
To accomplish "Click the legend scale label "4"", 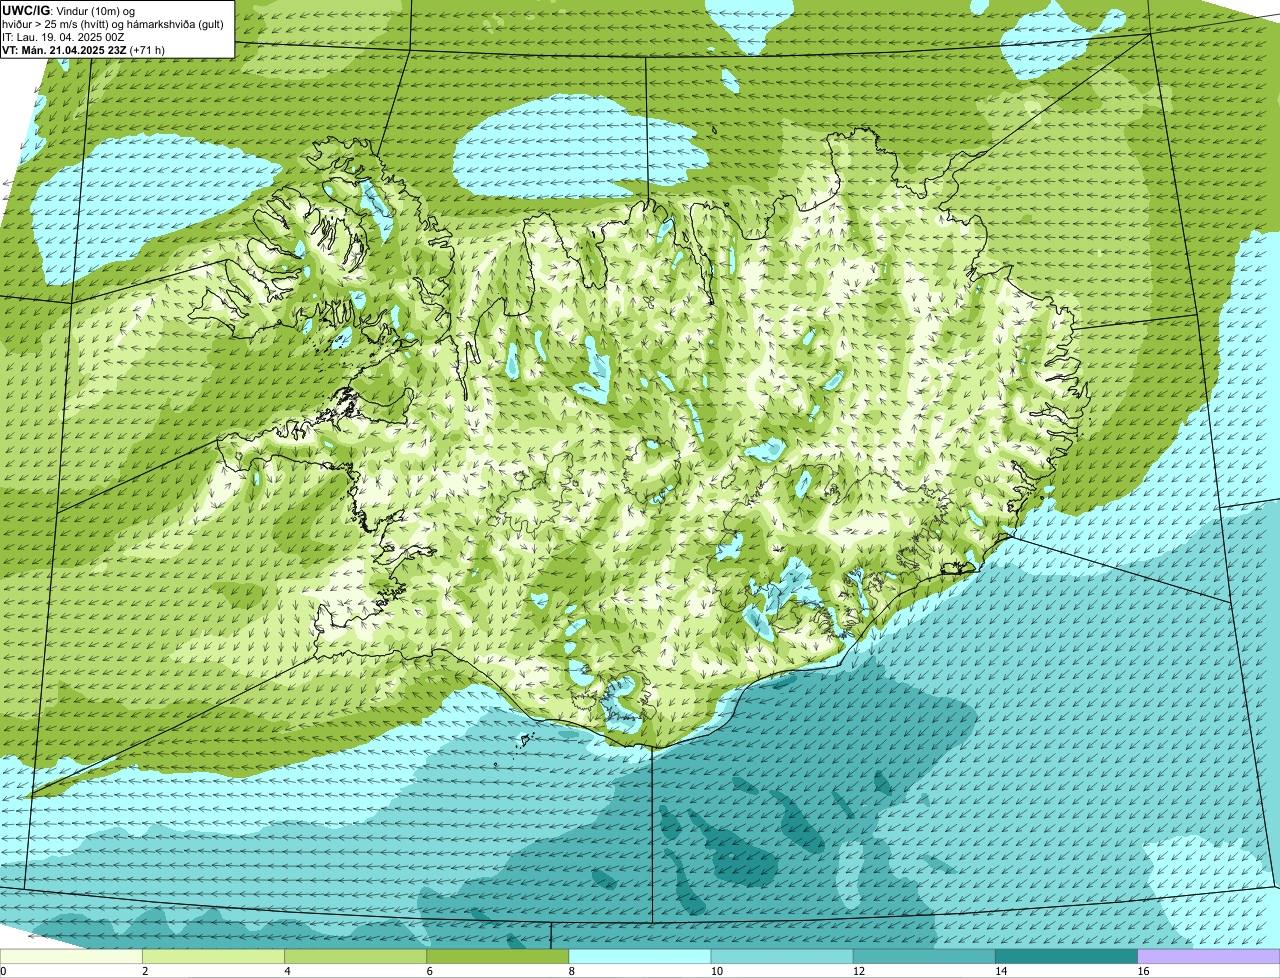I will pyautogui.click(x=287, y=971).
